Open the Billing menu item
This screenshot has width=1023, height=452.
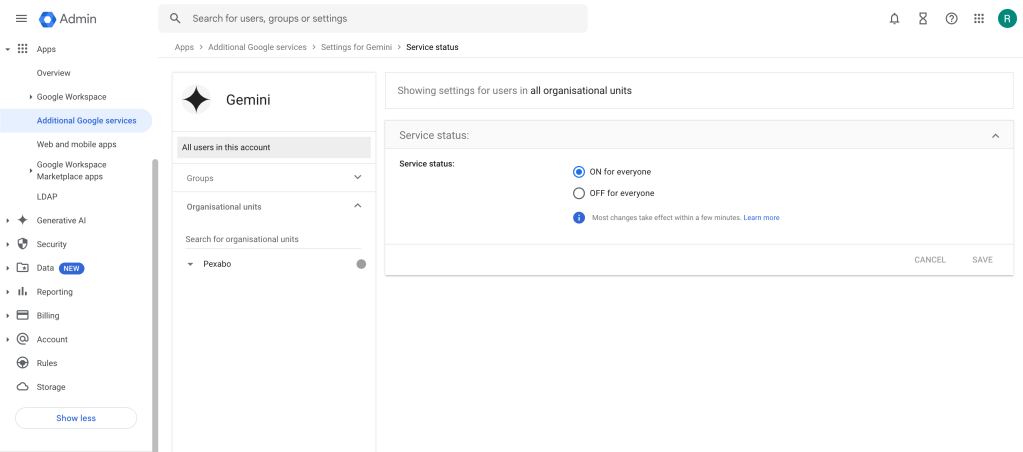48,316
